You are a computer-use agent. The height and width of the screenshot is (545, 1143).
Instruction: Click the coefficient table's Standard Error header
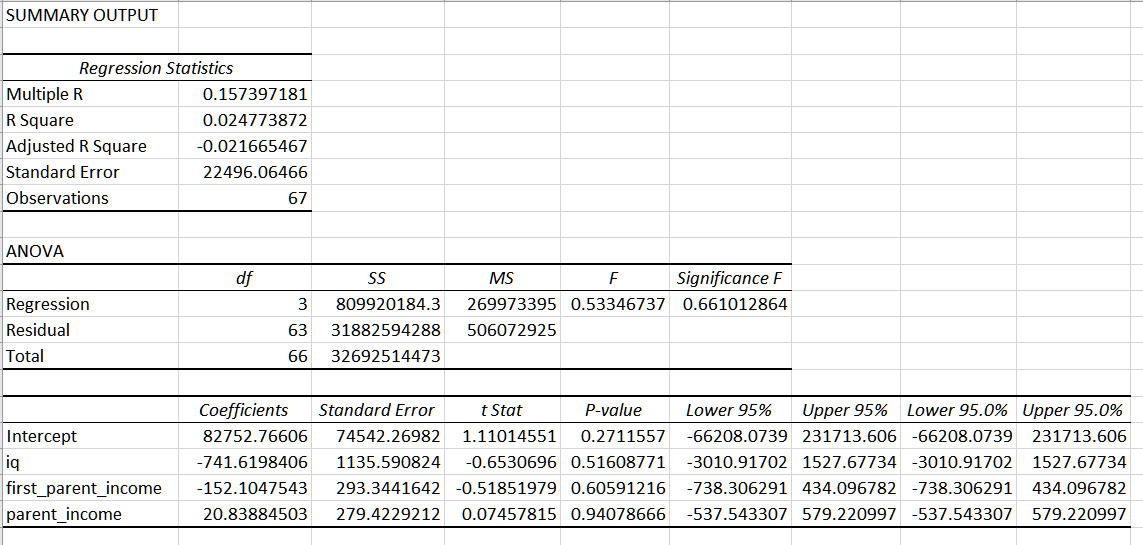377,410
